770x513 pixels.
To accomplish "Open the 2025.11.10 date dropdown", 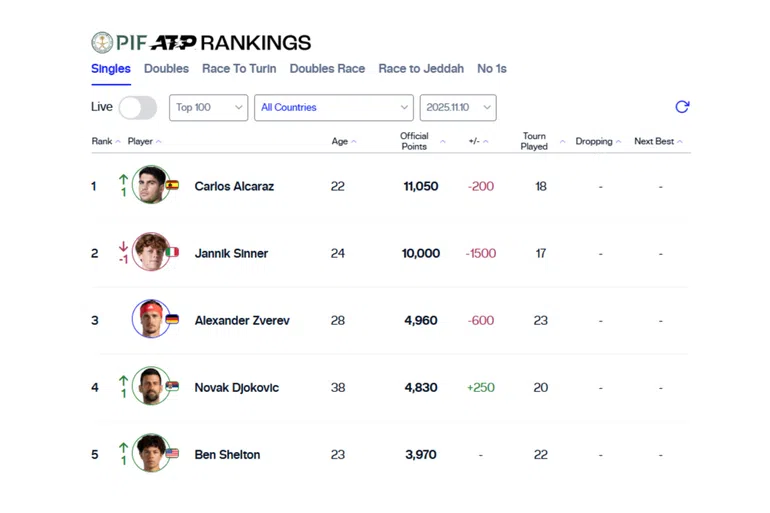I will click(457, 107).
